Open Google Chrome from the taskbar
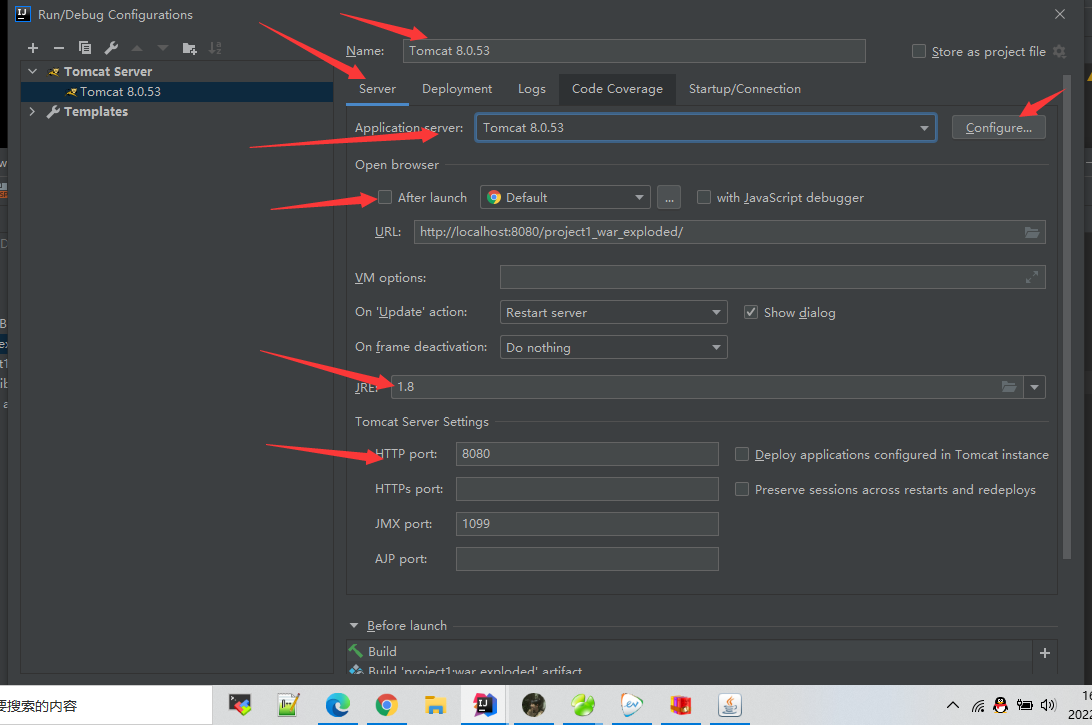This screenshot has width=1092, height=725. (x=387, y=705)
